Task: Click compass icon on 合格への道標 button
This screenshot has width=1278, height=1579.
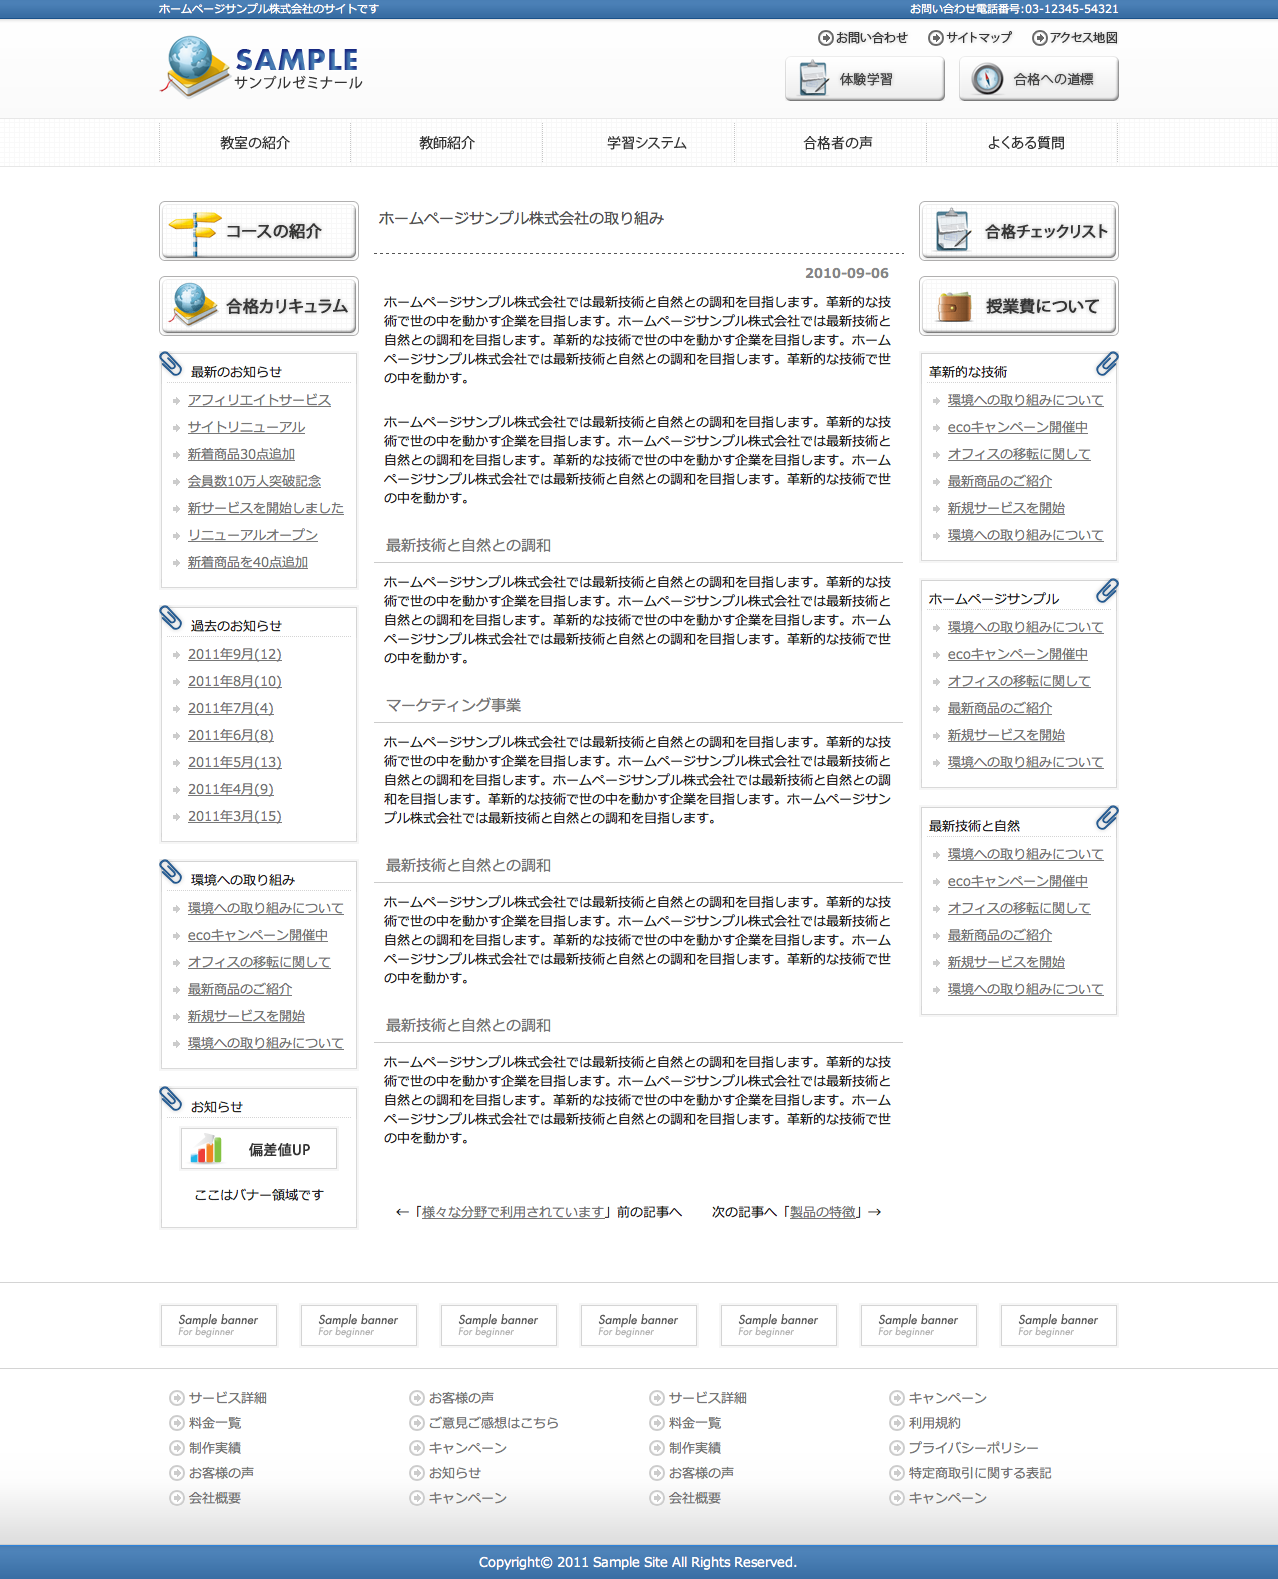Action: coord(987,79)
